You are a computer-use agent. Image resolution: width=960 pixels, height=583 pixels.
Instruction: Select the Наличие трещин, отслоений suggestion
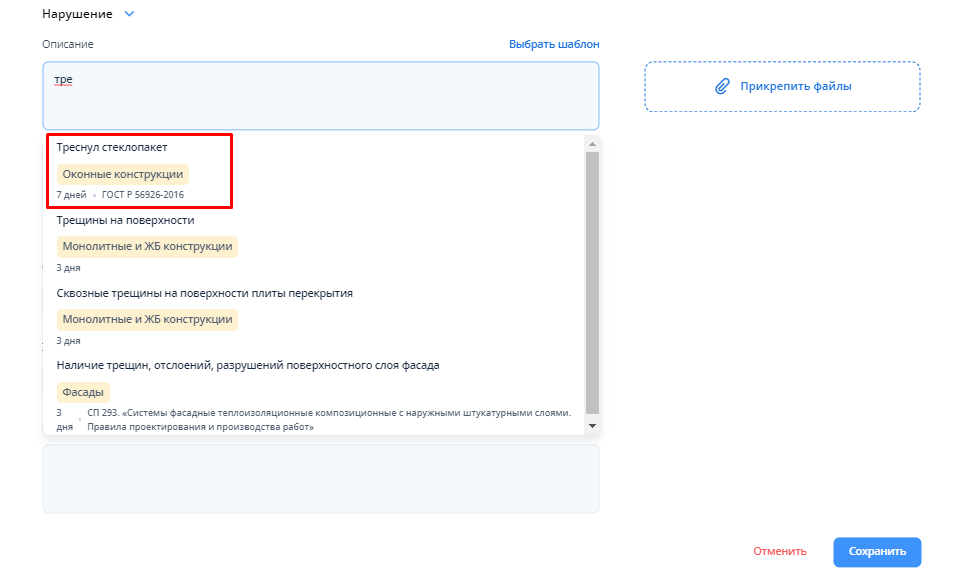coord(248,365)
